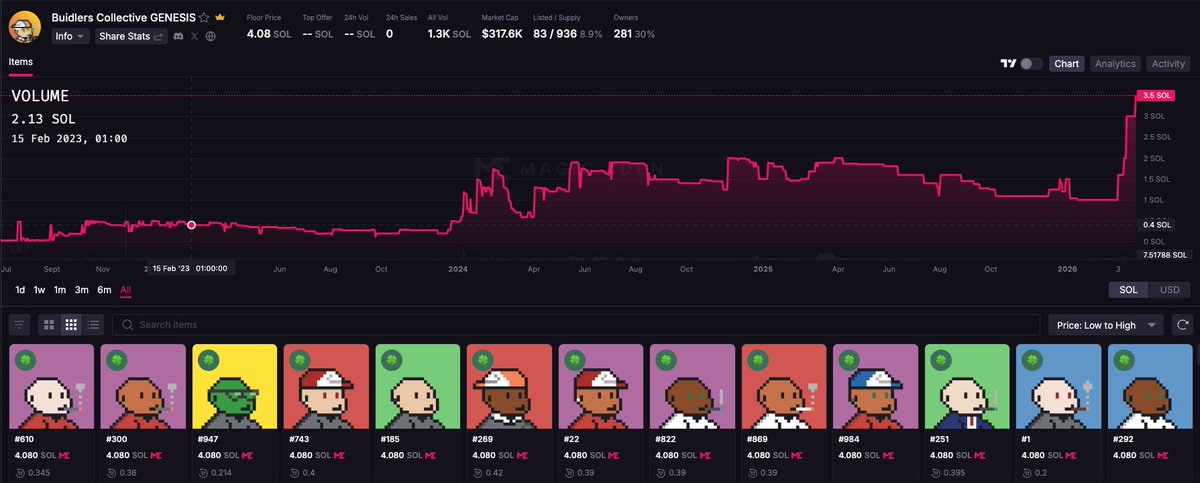
Task: Expand the Info dropdown
Action: 70,36
